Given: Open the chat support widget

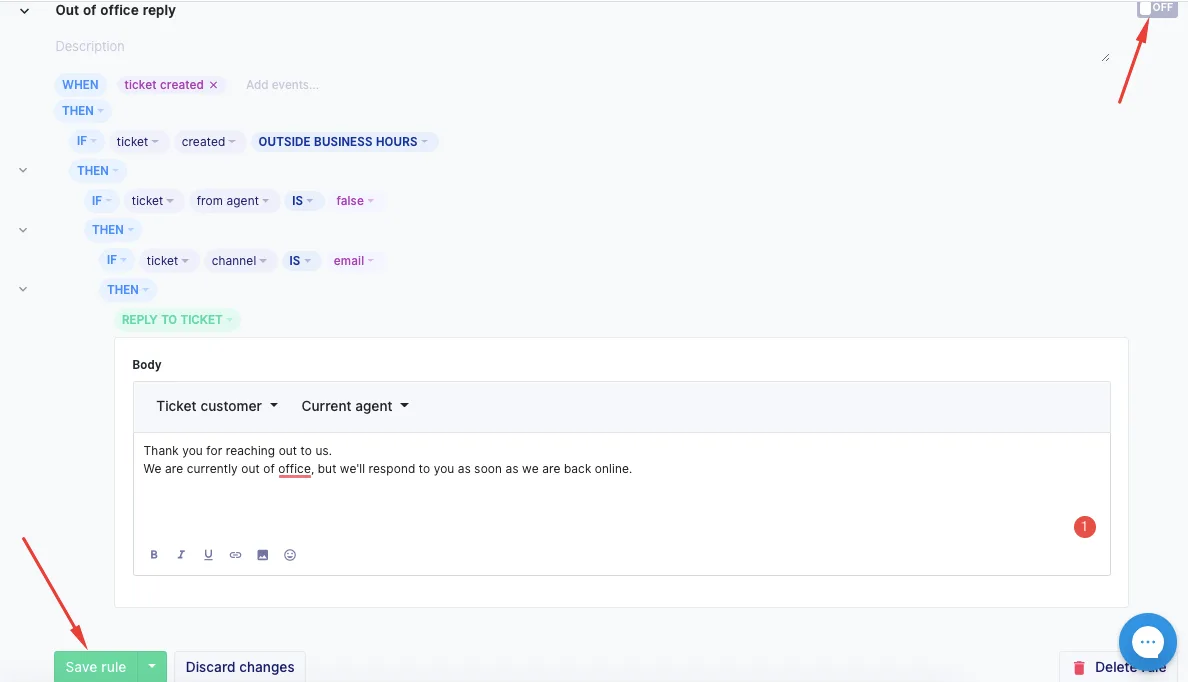Looking at the screenshot, I should (1147, 642).
